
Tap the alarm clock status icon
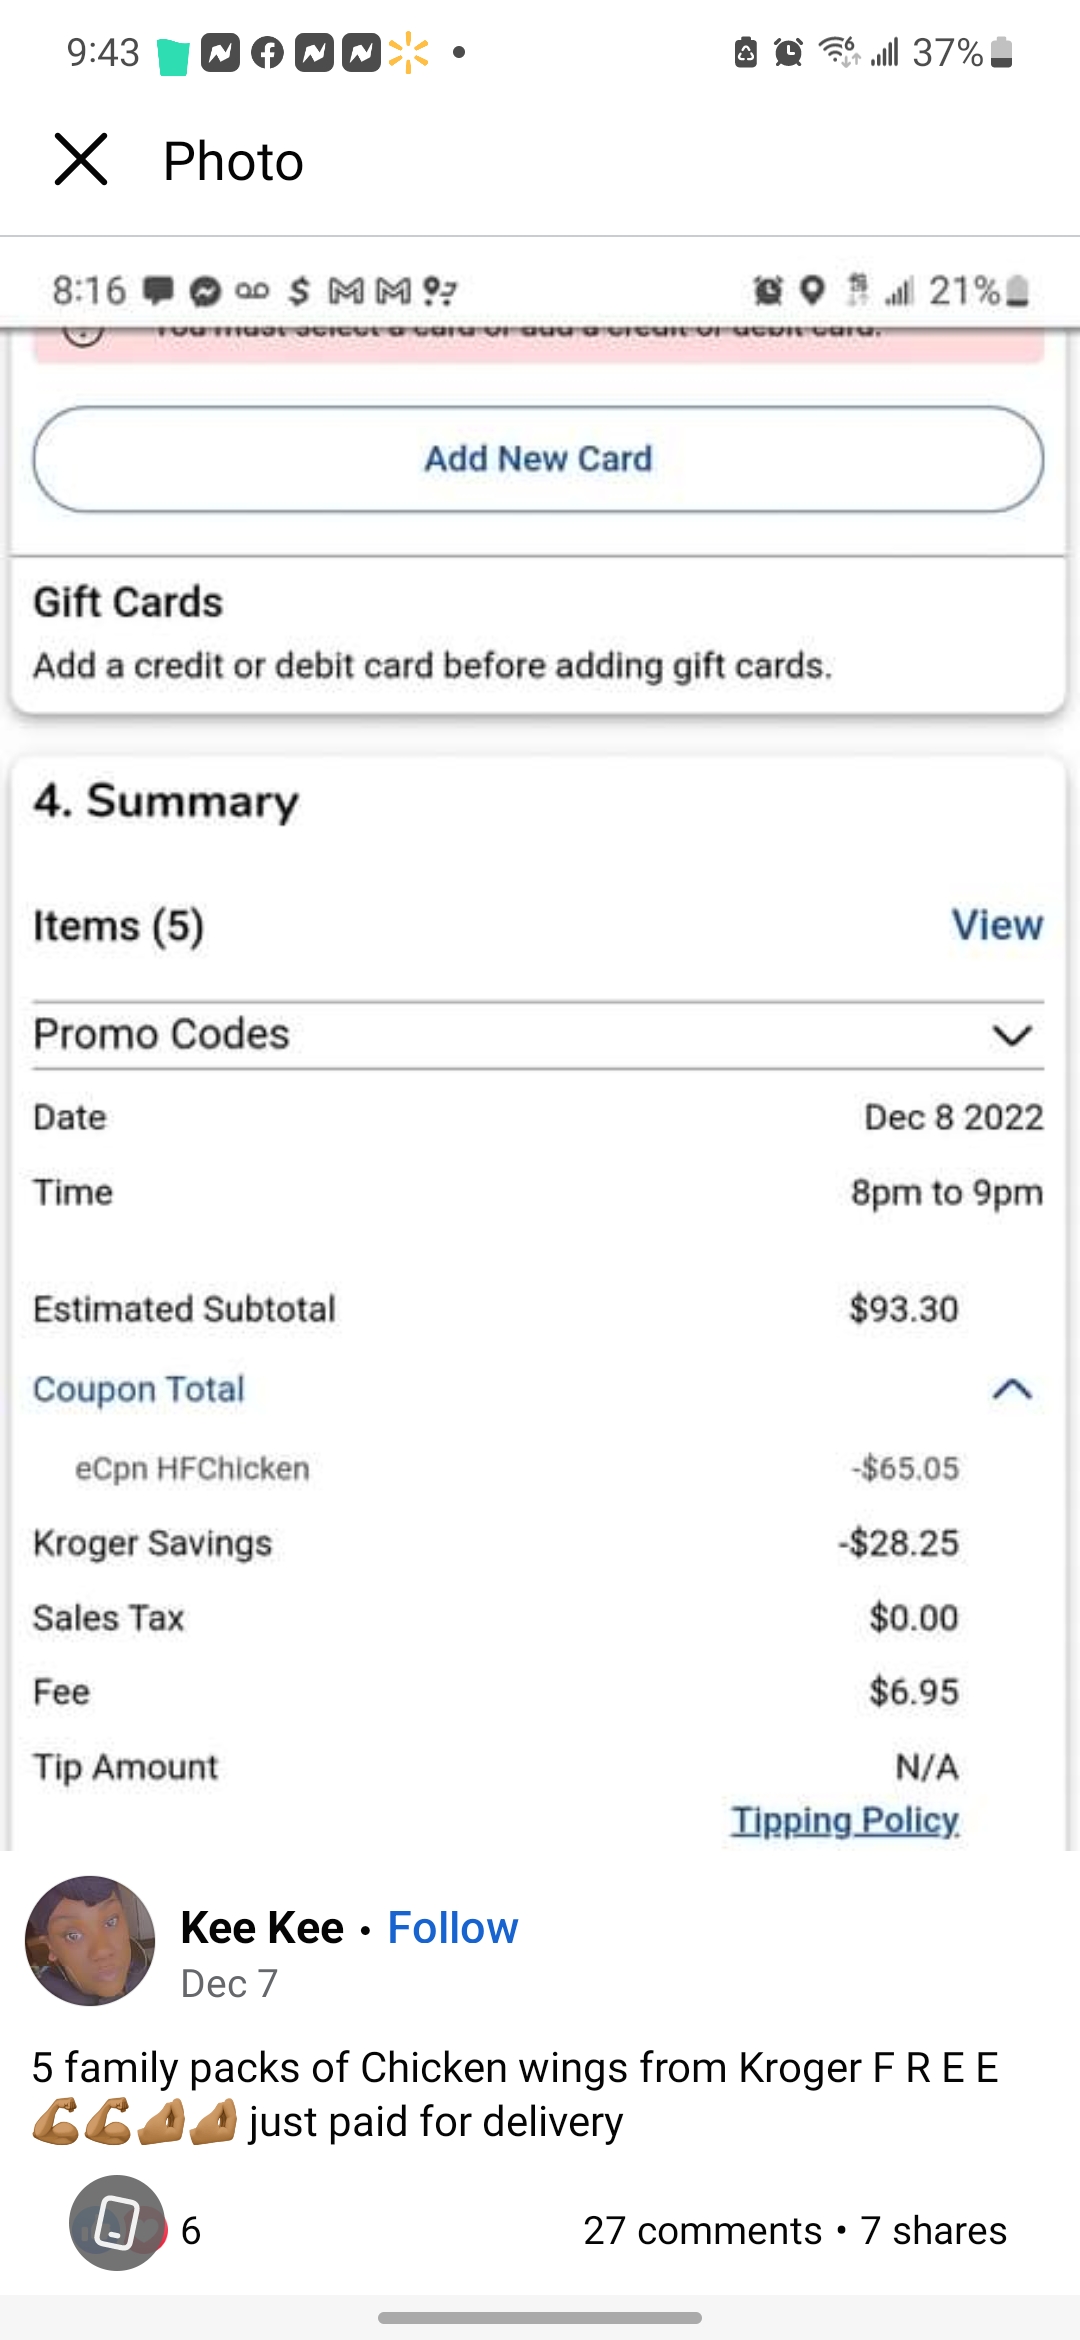coord(789,52)
